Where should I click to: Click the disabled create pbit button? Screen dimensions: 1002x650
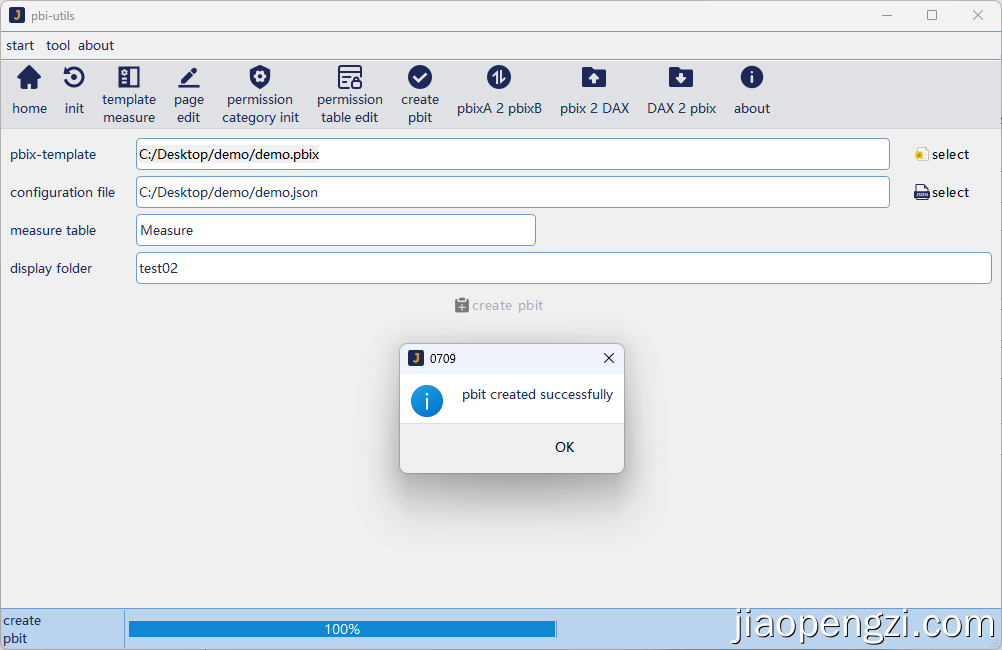pyautogui.click(x=498, y=306)
